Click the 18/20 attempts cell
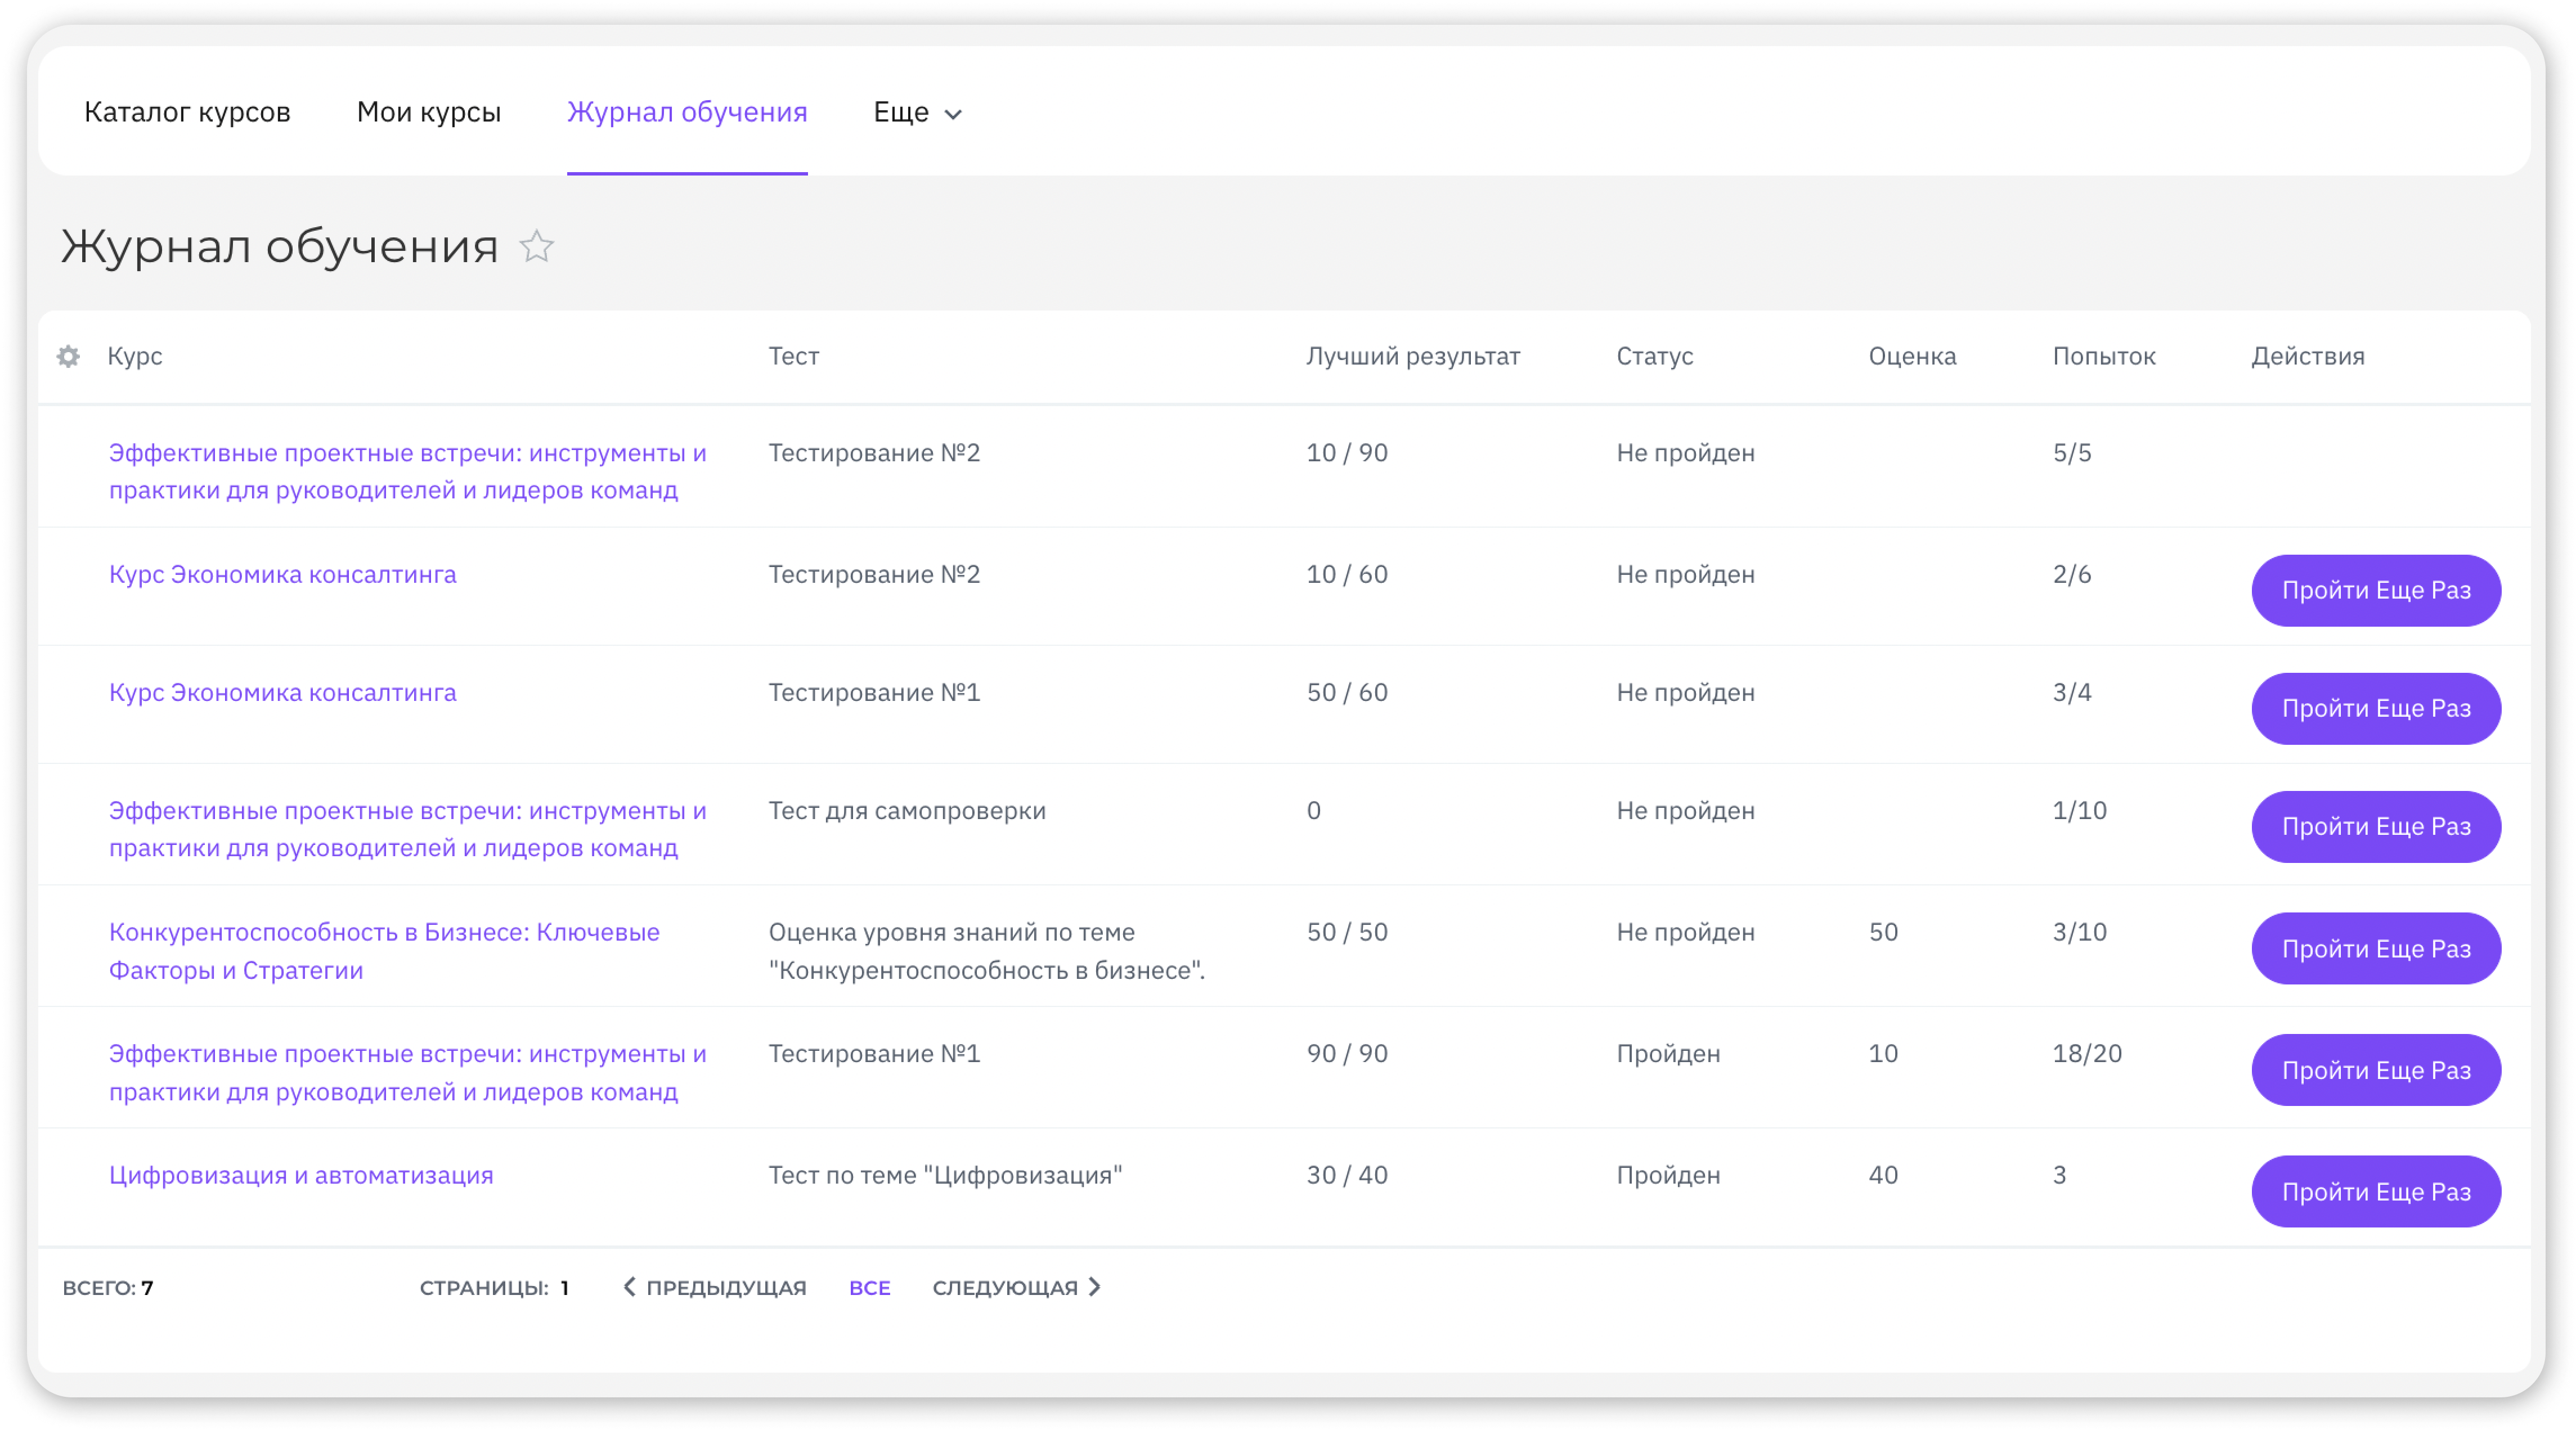The height and width of the screenshot is (1430, 2576). 2087,1053
